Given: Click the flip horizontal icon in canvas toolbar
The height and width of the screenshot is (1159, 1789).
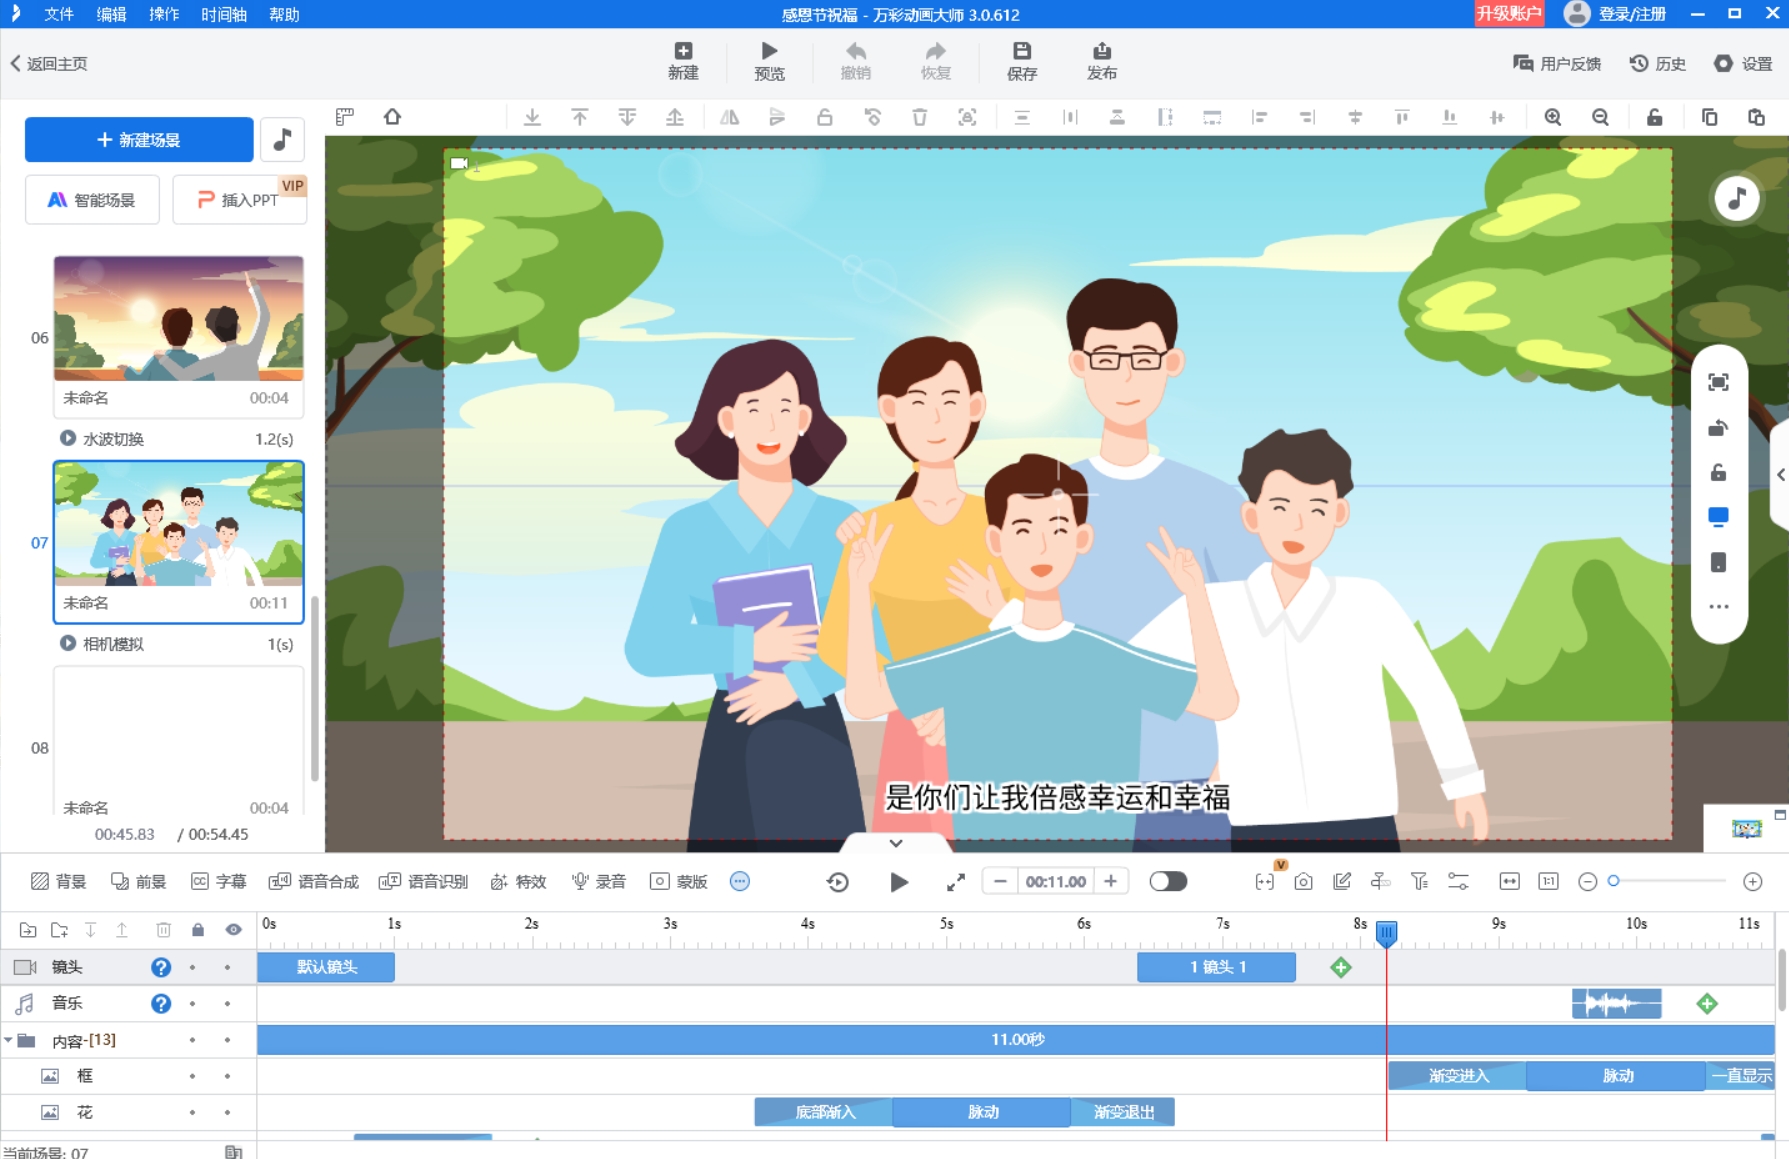Looking at the screenshot, I should click(x=730, y=117).
